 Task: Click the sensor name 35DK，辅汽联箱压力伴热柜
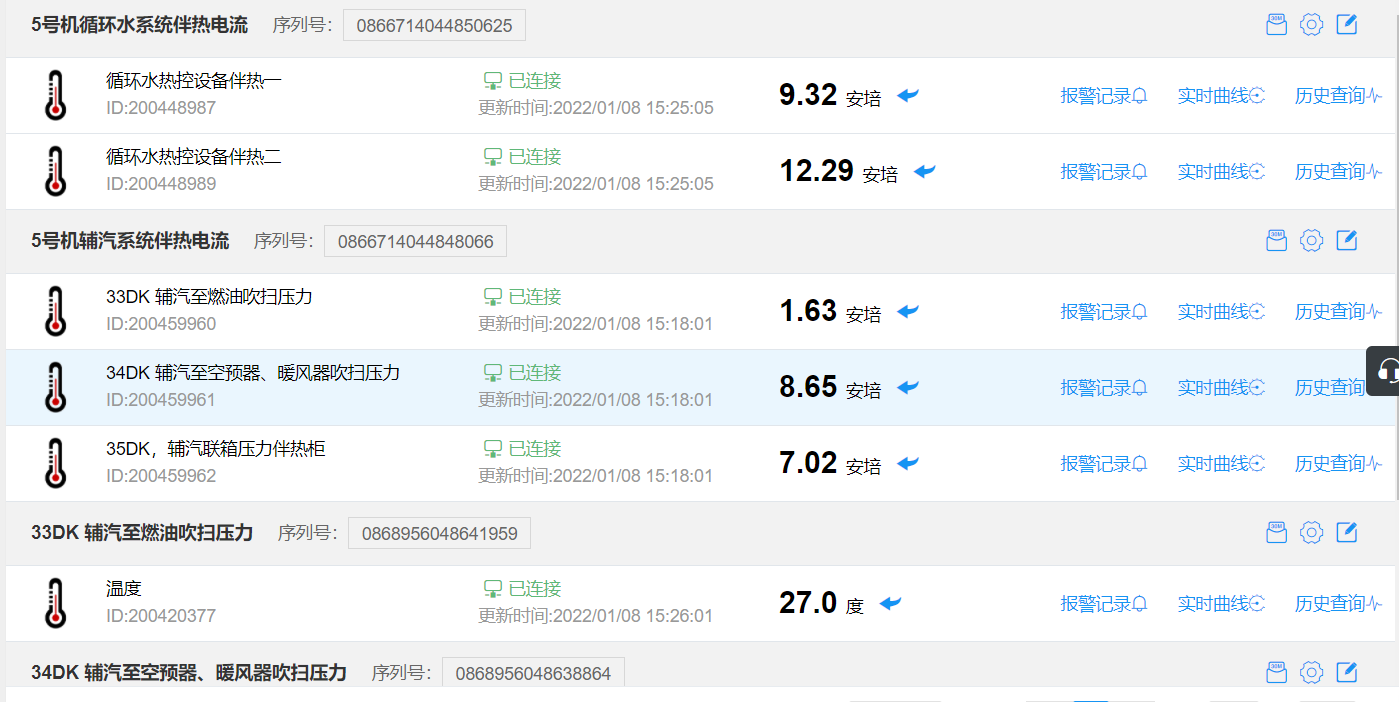point(216,449)
